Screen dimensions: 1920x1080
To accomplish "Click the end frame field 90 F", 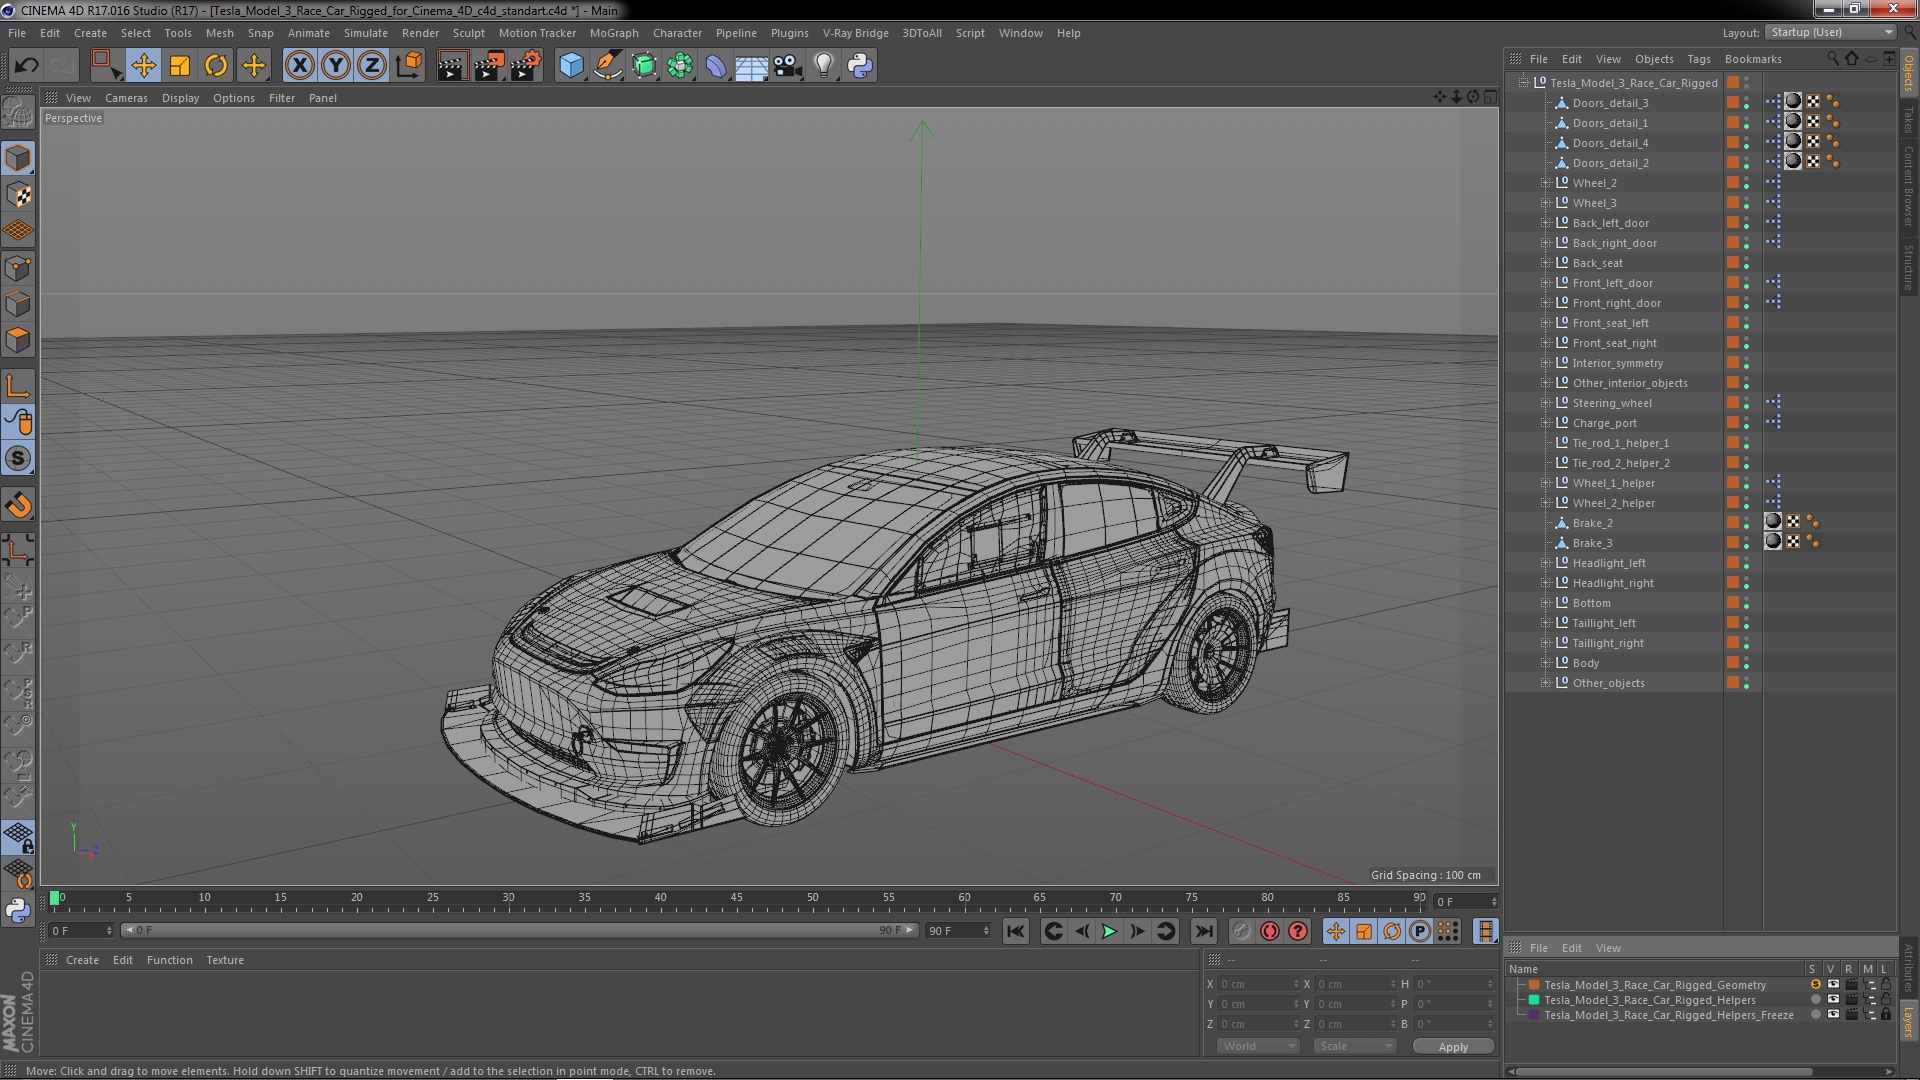I will pos(958,931).
